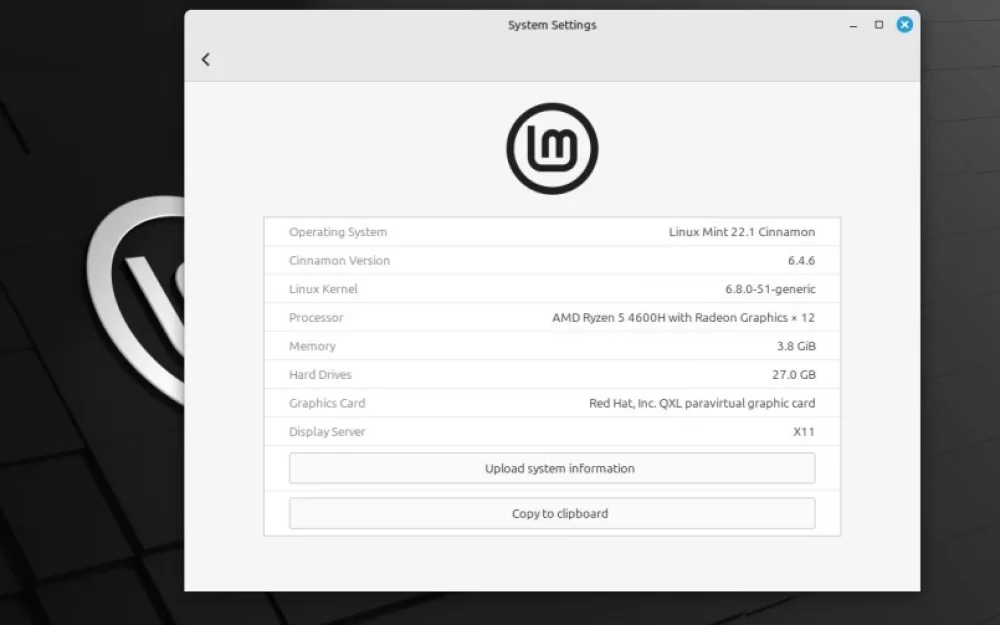Click the Memory label
The width and height of the screenshot is (1000, 625).
[x=312, y=346]
